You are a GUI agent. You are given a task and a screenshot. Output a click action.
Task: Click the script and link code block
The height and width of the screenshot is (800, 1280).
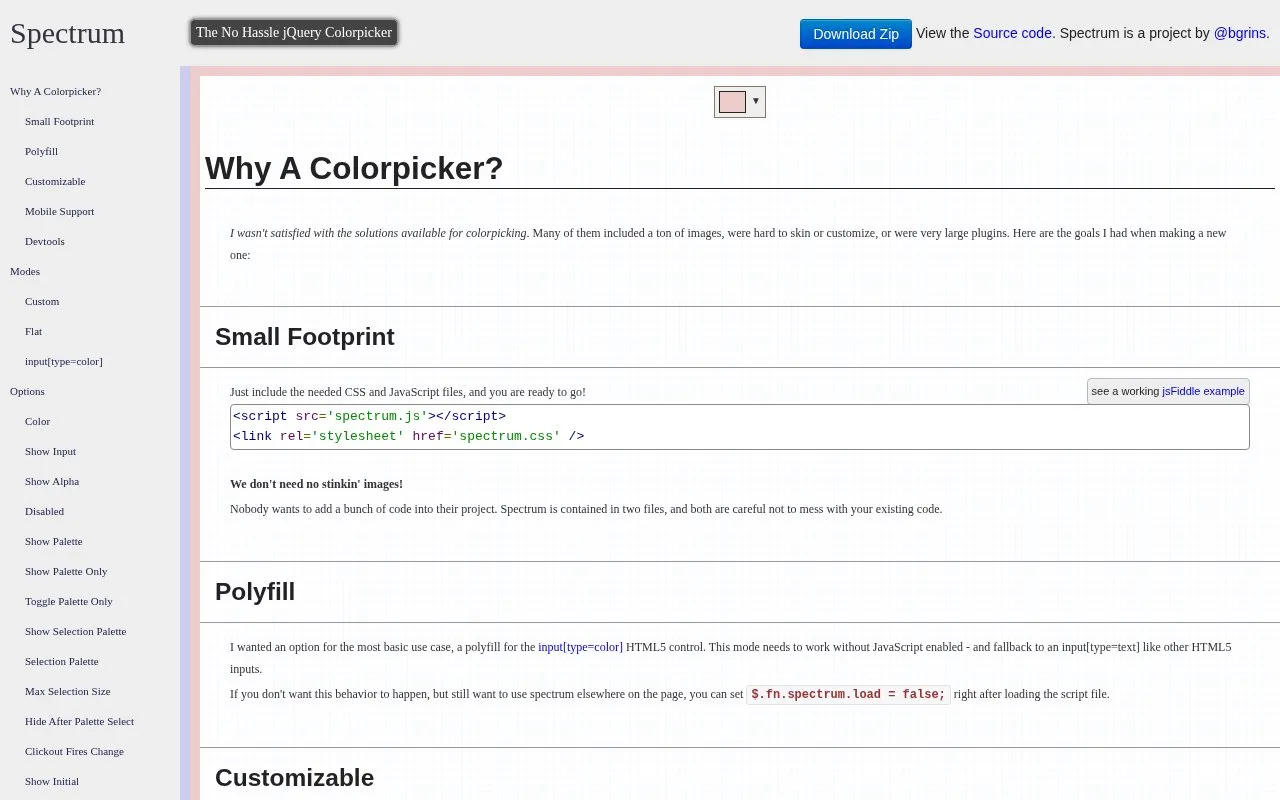[740, 427]
